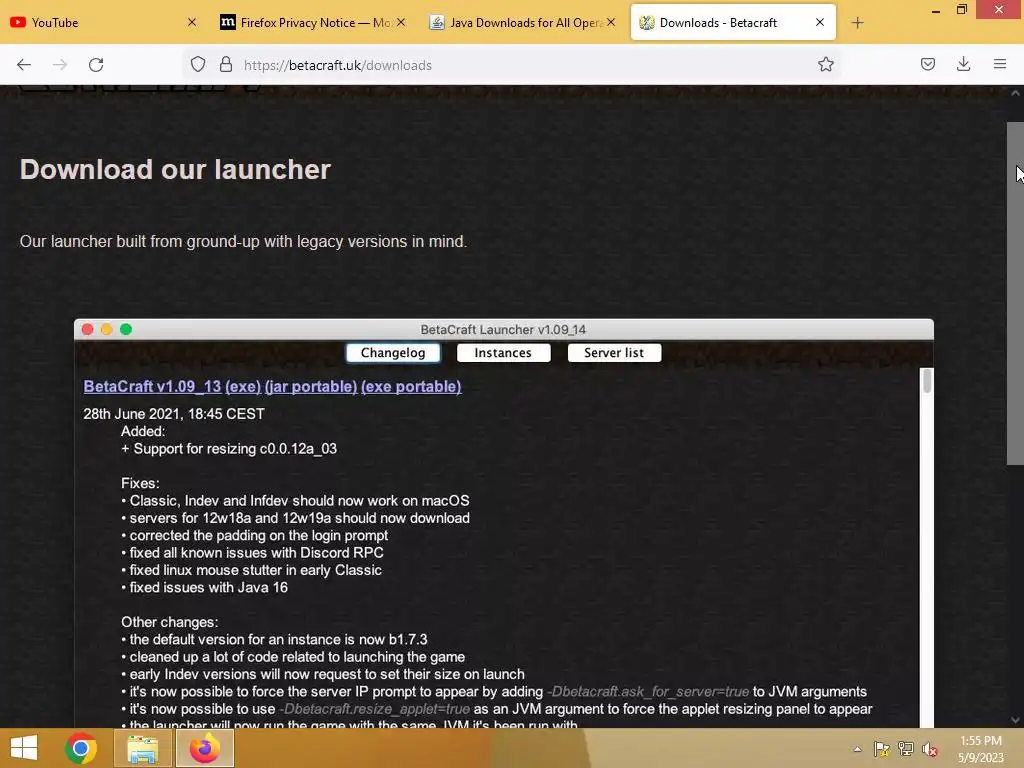Open the (jar portable) download link
Viewport: 1024px width, 768px height.
[x=311, y=387]
